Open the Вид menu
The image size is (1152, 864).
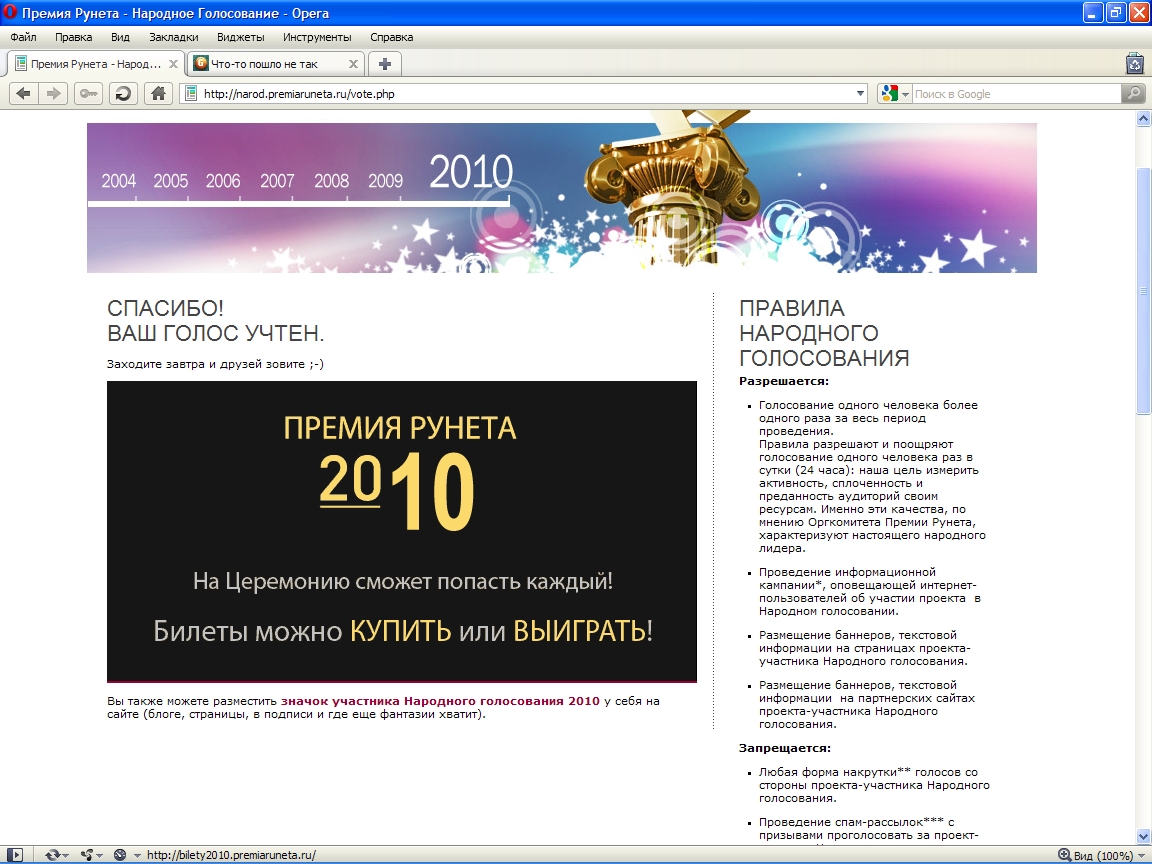120,37
